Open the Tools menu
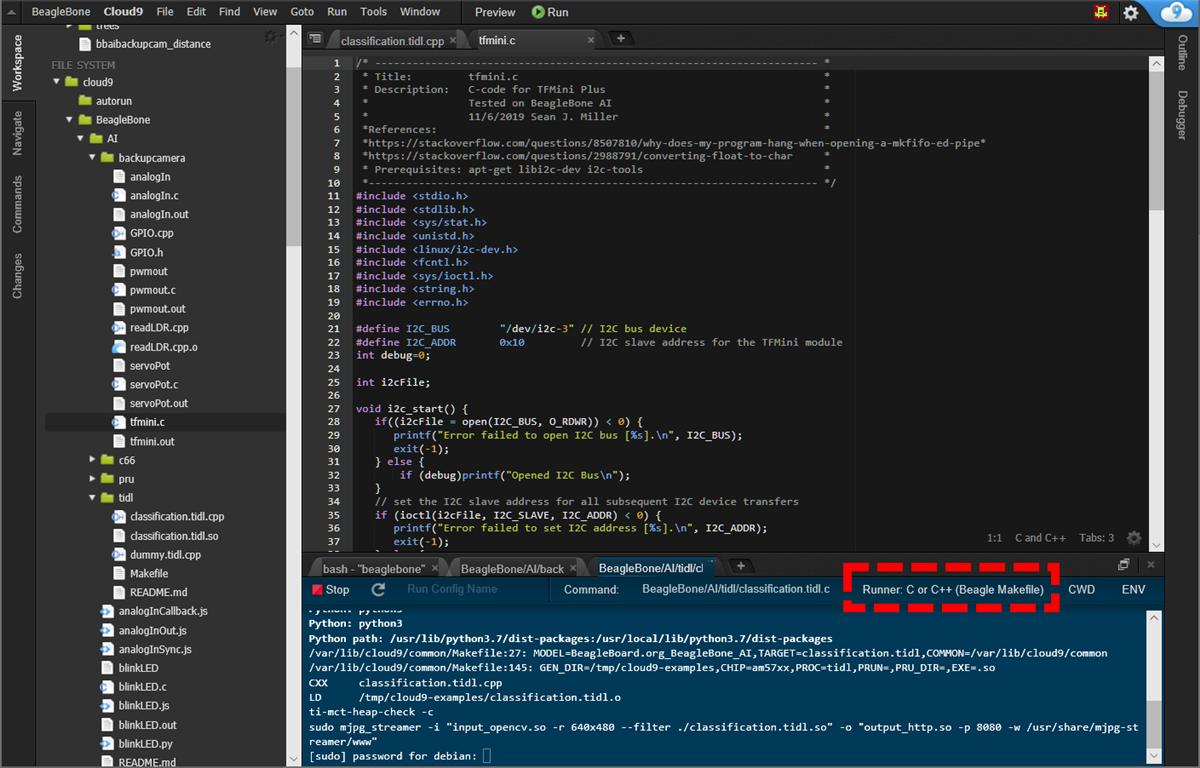This screenshot has width=1200, height=768. pyautogui.click(x=373, y=12)
